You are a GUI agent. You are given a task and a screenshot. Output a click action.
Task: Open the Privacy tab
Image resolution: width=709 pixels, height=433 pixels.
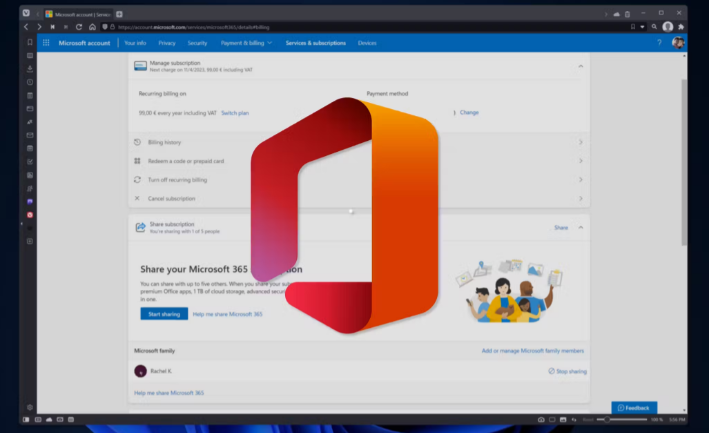pyautogui.click(x=167, y=43)
